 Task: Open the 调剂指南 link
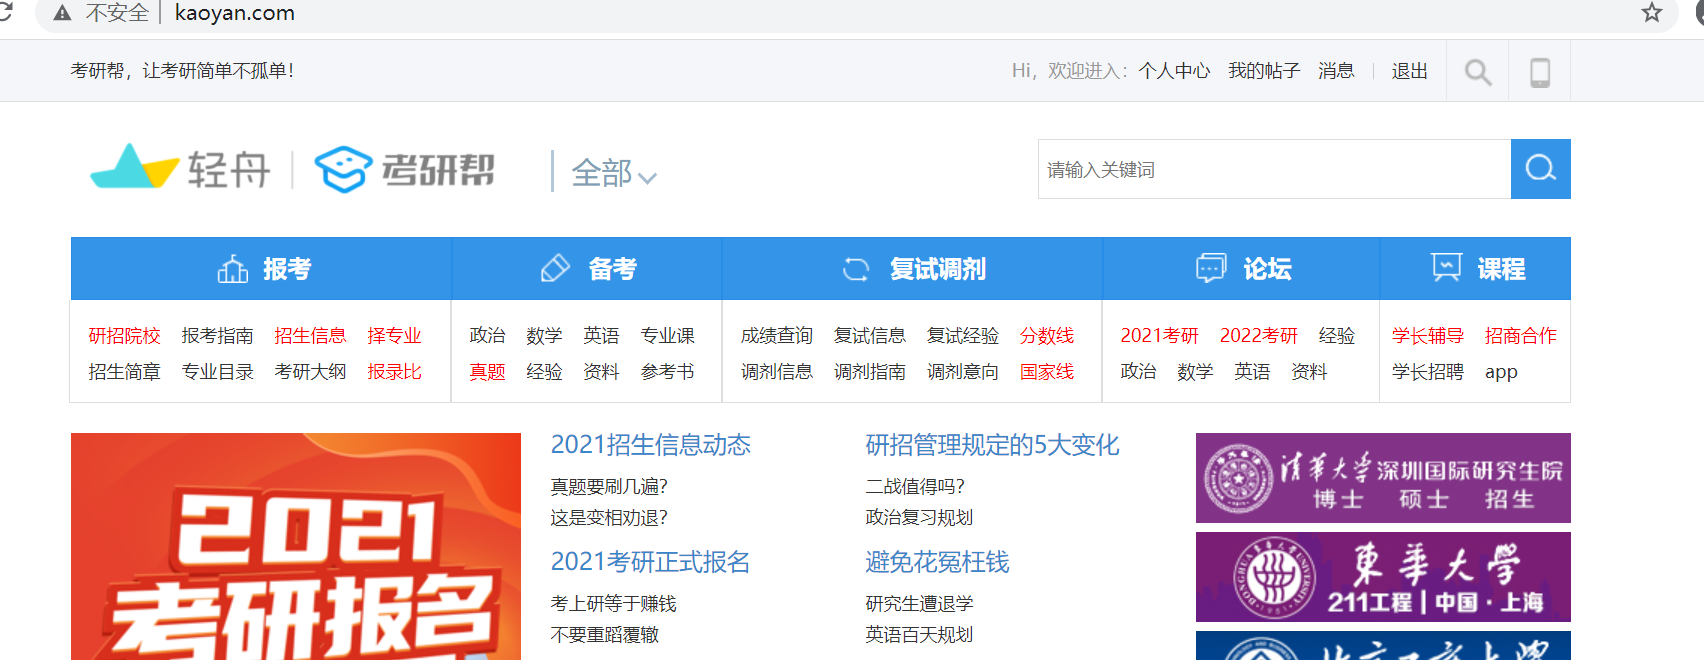pos(869,372)
